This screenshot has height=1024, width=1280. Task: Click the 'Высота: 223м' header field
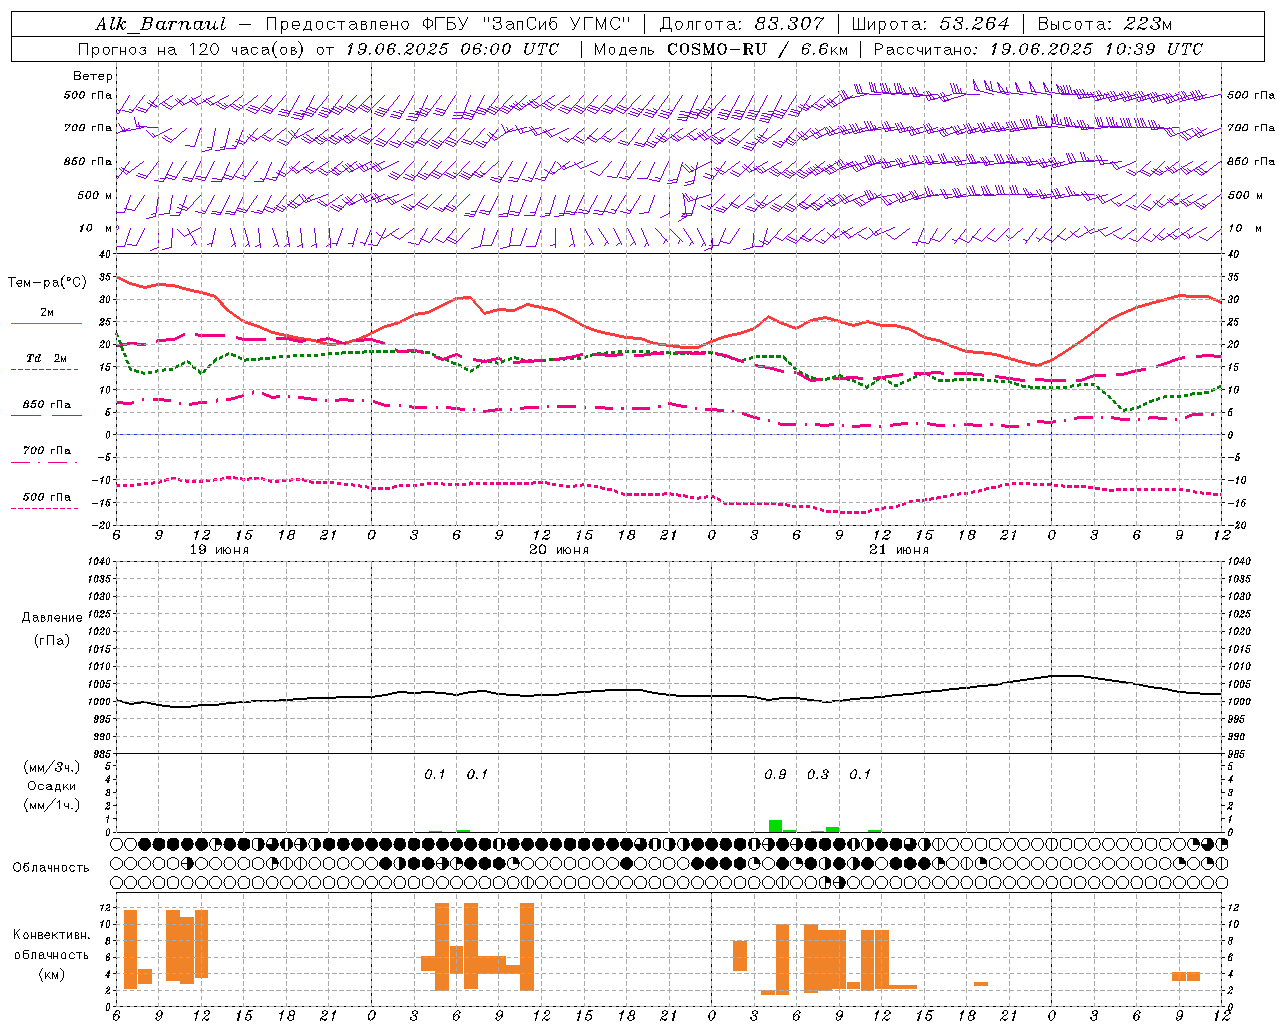(x=1105, y=24)
